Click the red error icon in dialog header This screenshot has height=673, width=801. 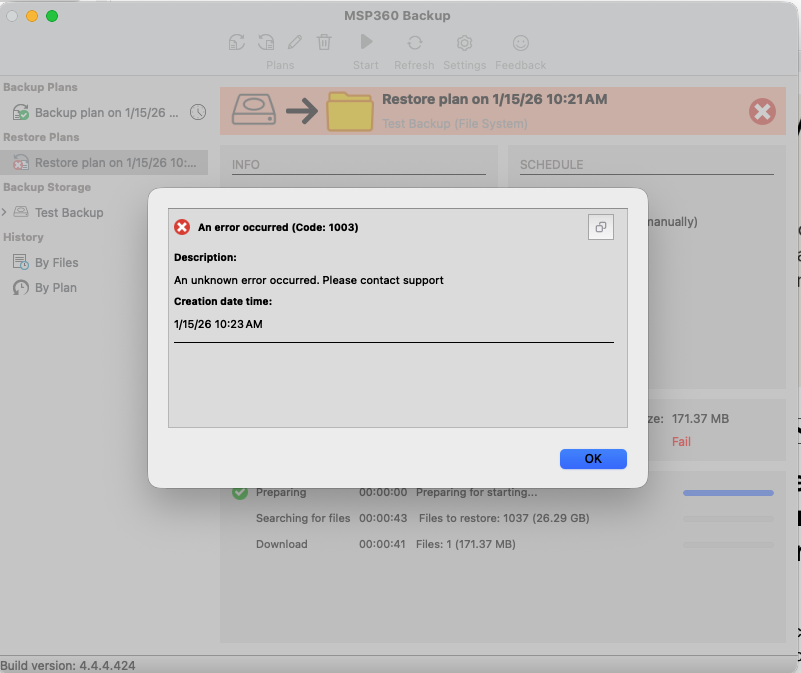pos(181,226)
